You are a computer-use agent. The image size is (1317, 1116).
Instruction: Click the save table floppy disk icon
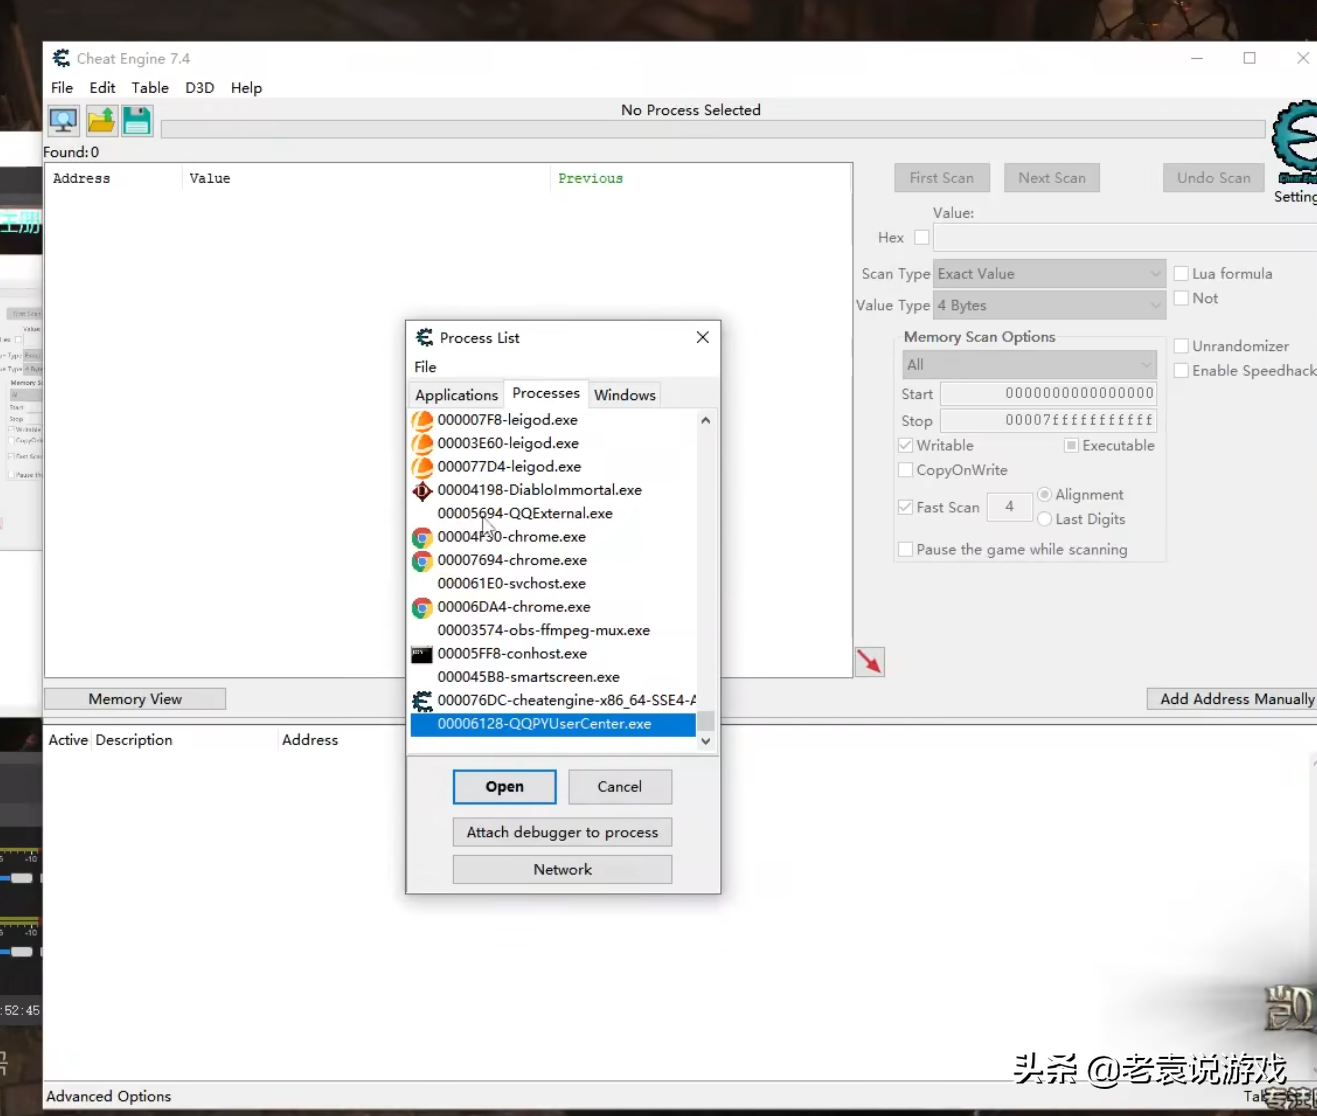pyautogui.click(x=137, y=121)
